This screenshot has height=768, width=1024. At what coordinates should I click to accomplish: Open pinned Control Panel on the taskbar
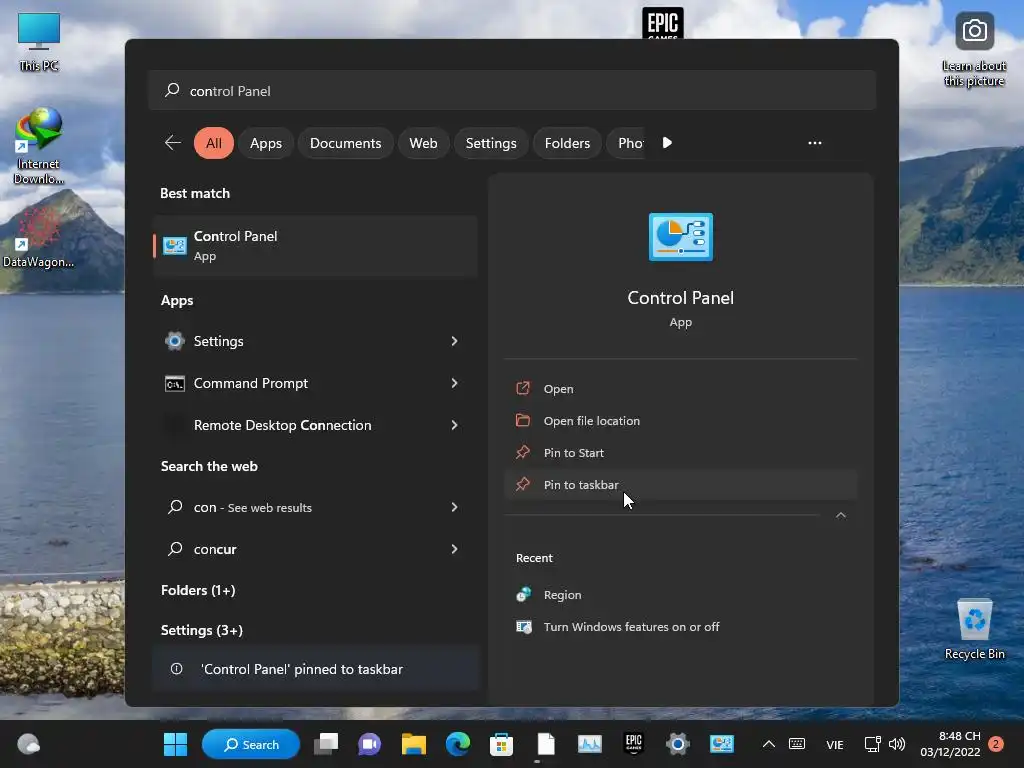click(722, 744)
